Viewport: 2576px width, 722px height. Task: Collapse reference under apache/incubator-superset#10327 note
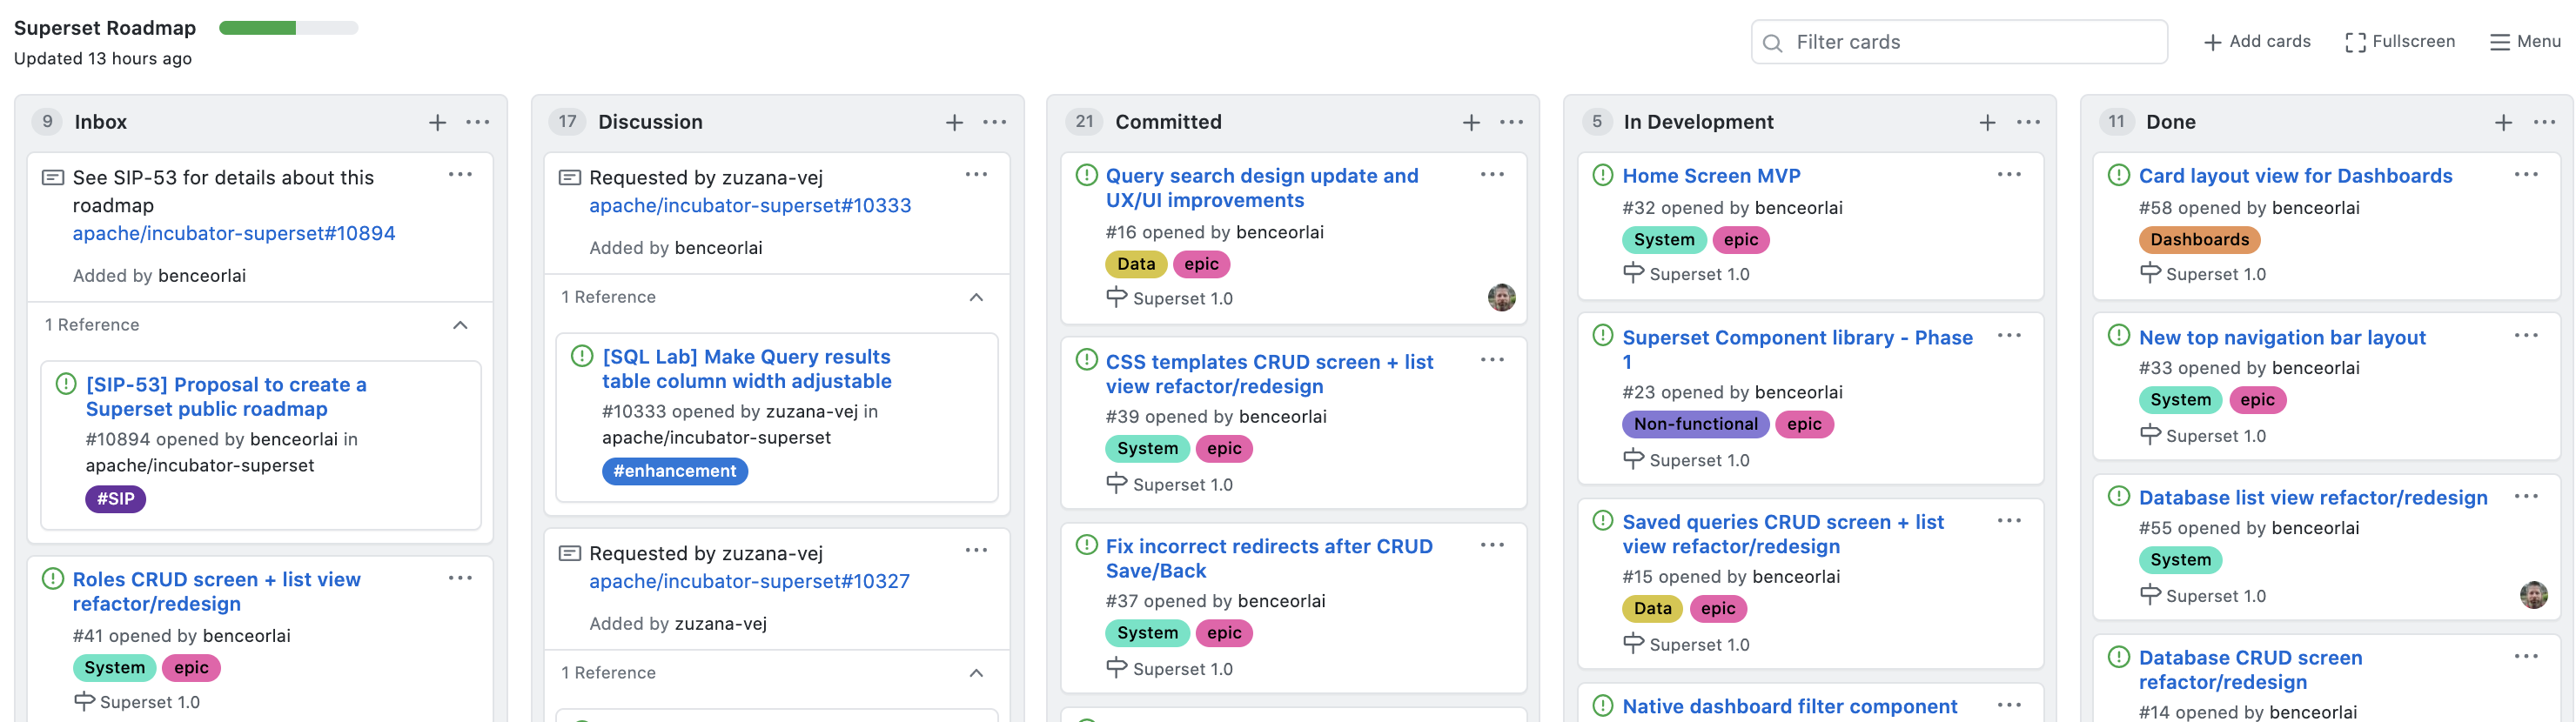[x=976, y=673]
